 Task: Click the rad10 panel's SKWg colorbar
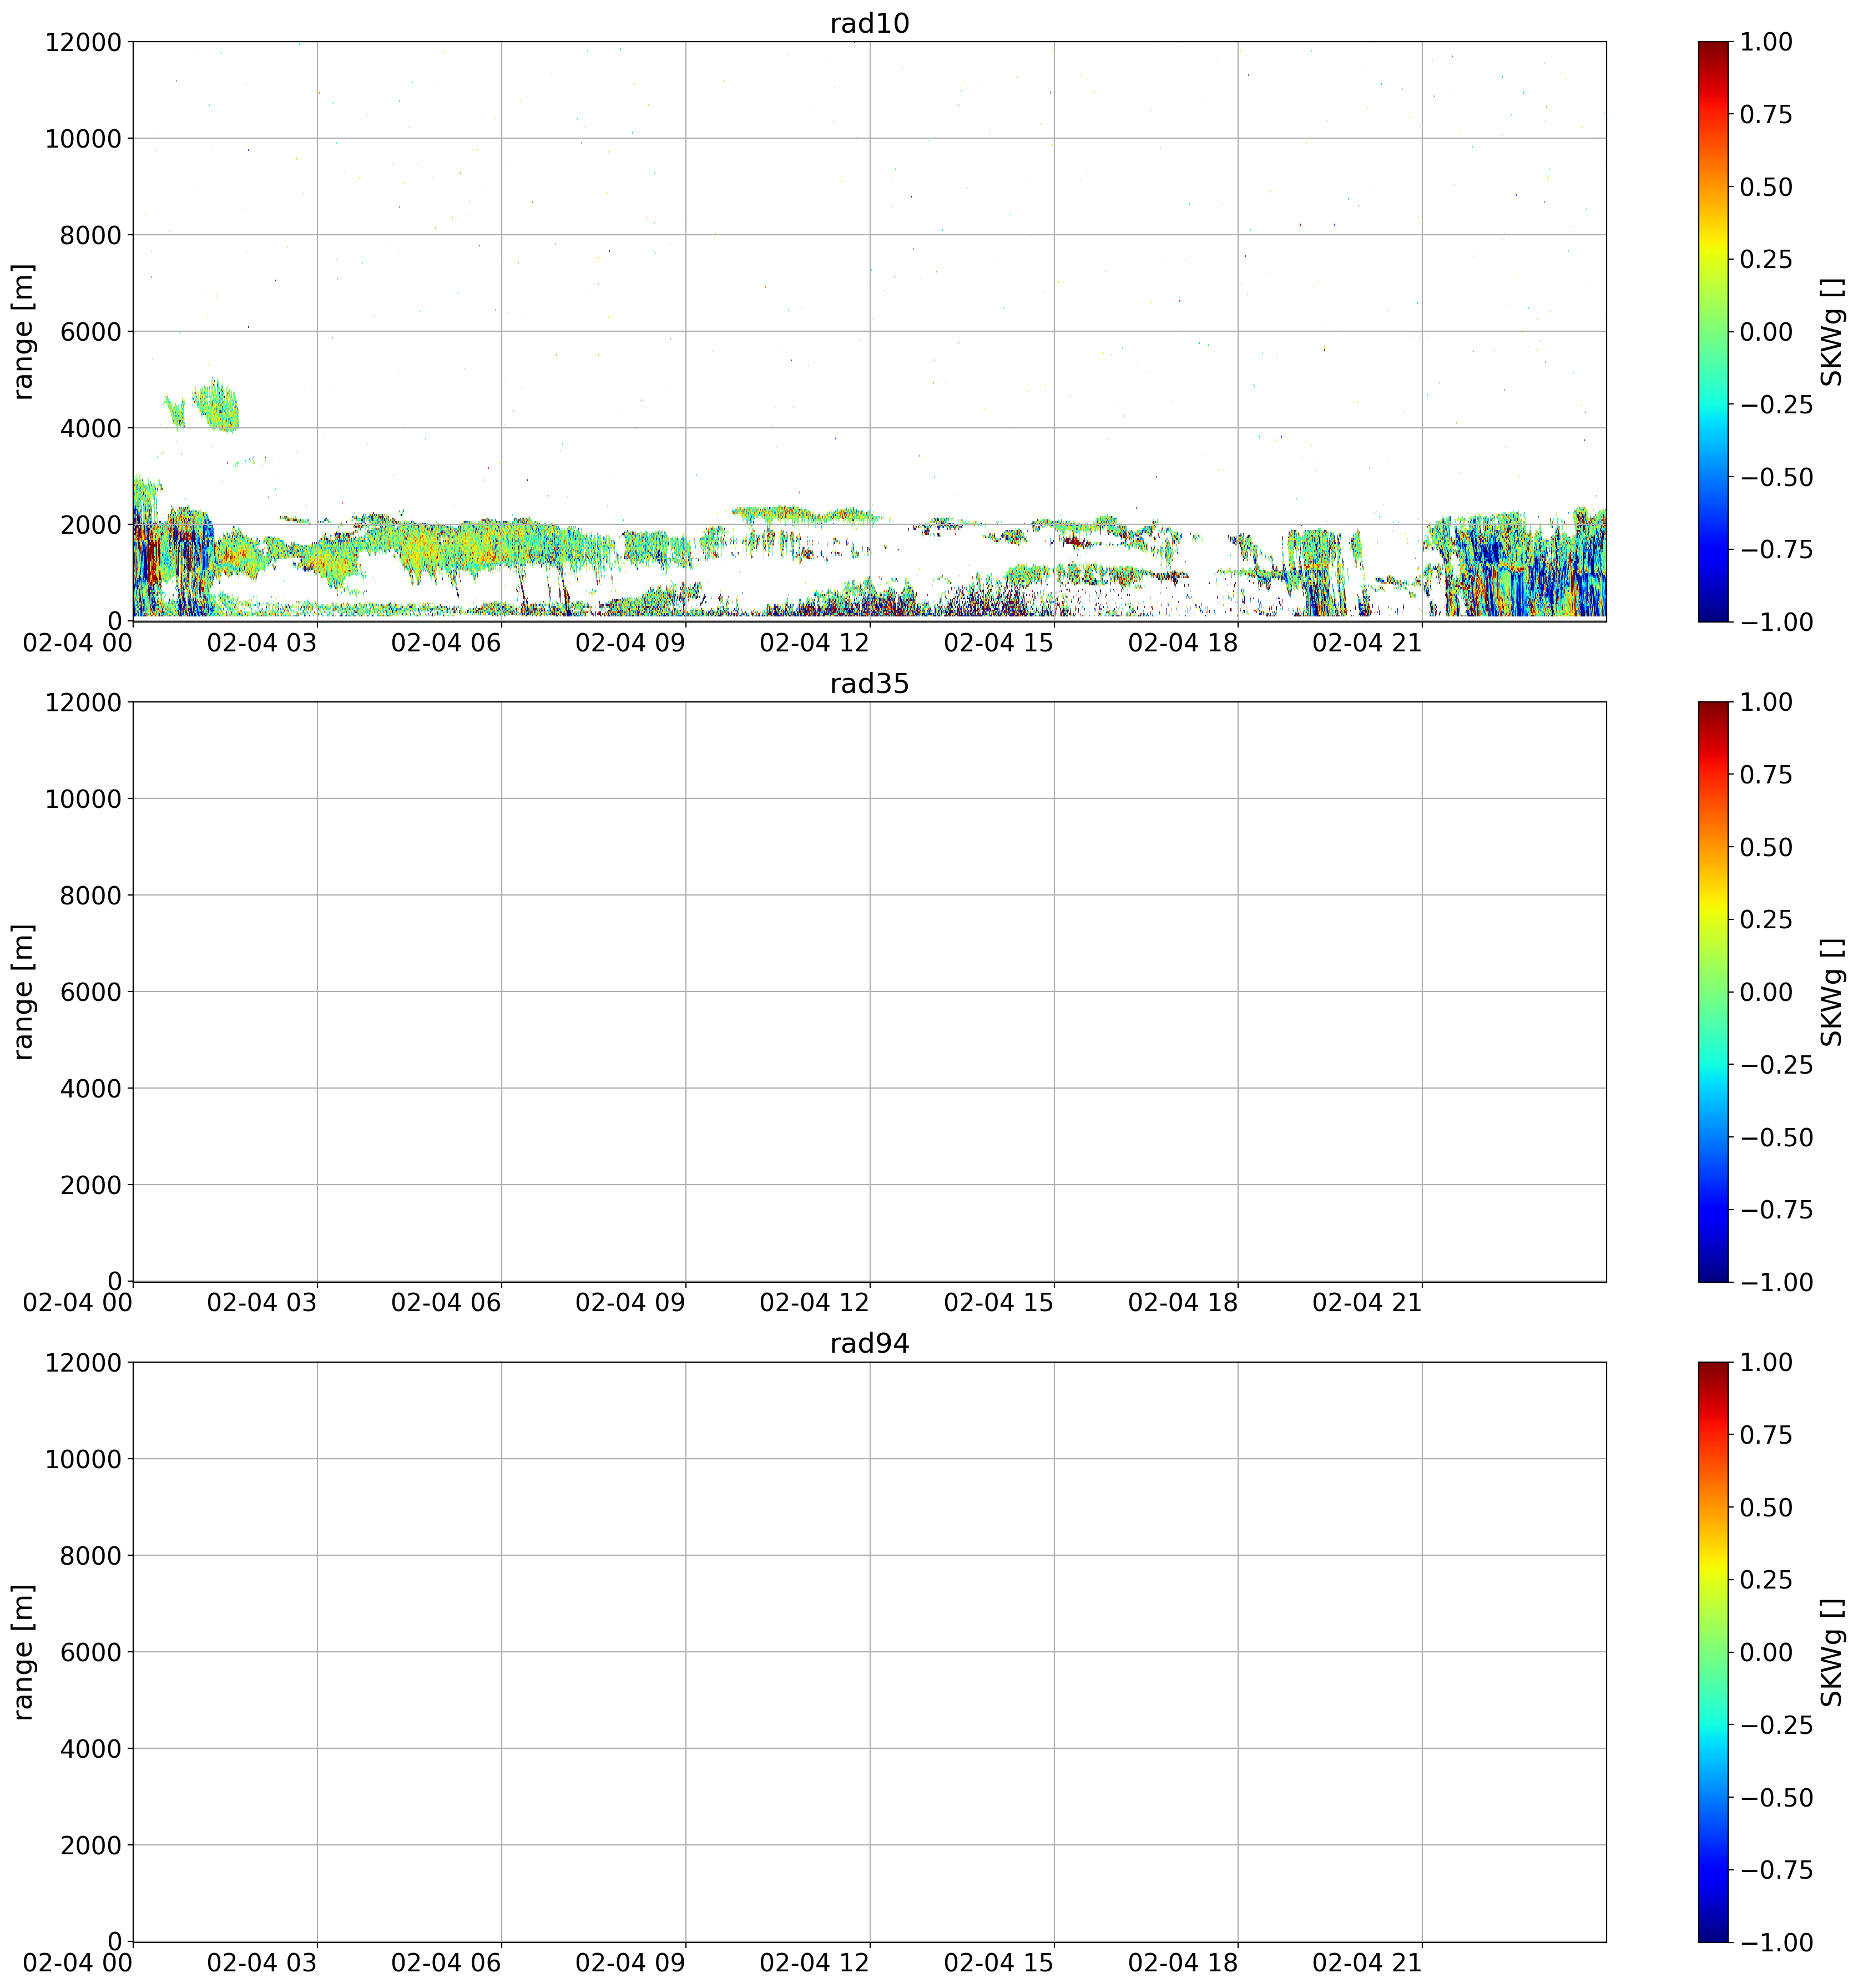[1713, 331]
